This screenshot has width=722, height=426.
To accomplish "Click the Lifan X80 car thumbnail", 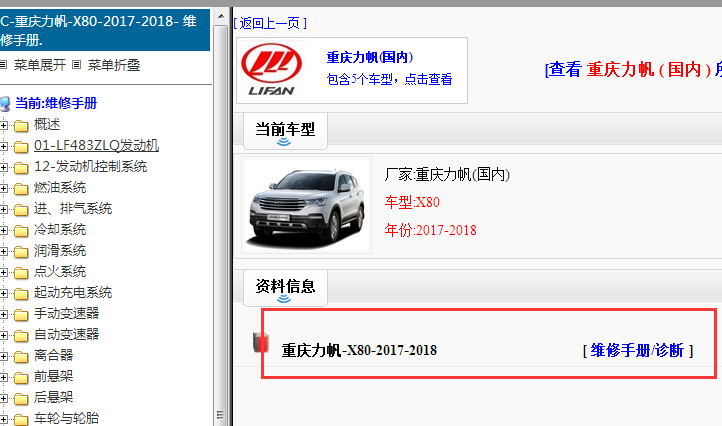I will click(x=306, y=205).
